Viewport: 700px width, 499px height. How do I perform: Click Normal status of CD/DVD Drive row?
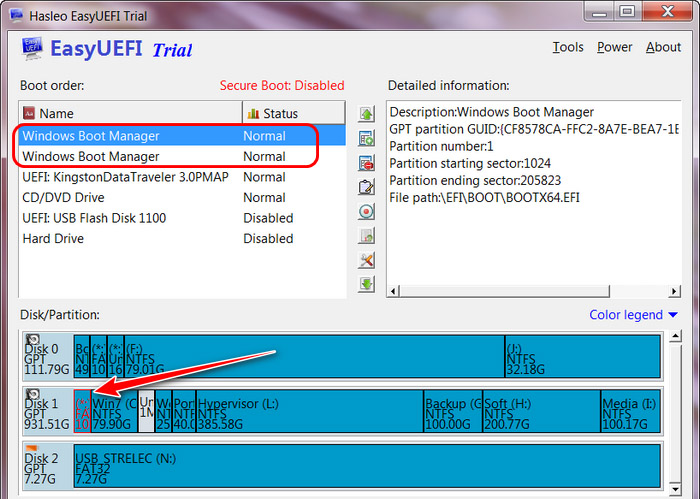pyautogui.click(x=264, y=197)
